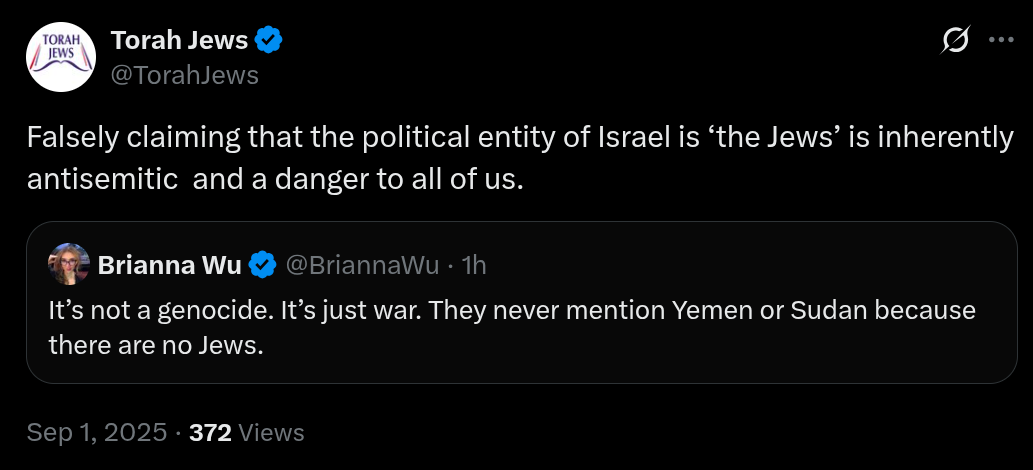Visit the @TorahJews handle link
The width and height of the screenshot is (1033, 470).
(x=184, y=75)
